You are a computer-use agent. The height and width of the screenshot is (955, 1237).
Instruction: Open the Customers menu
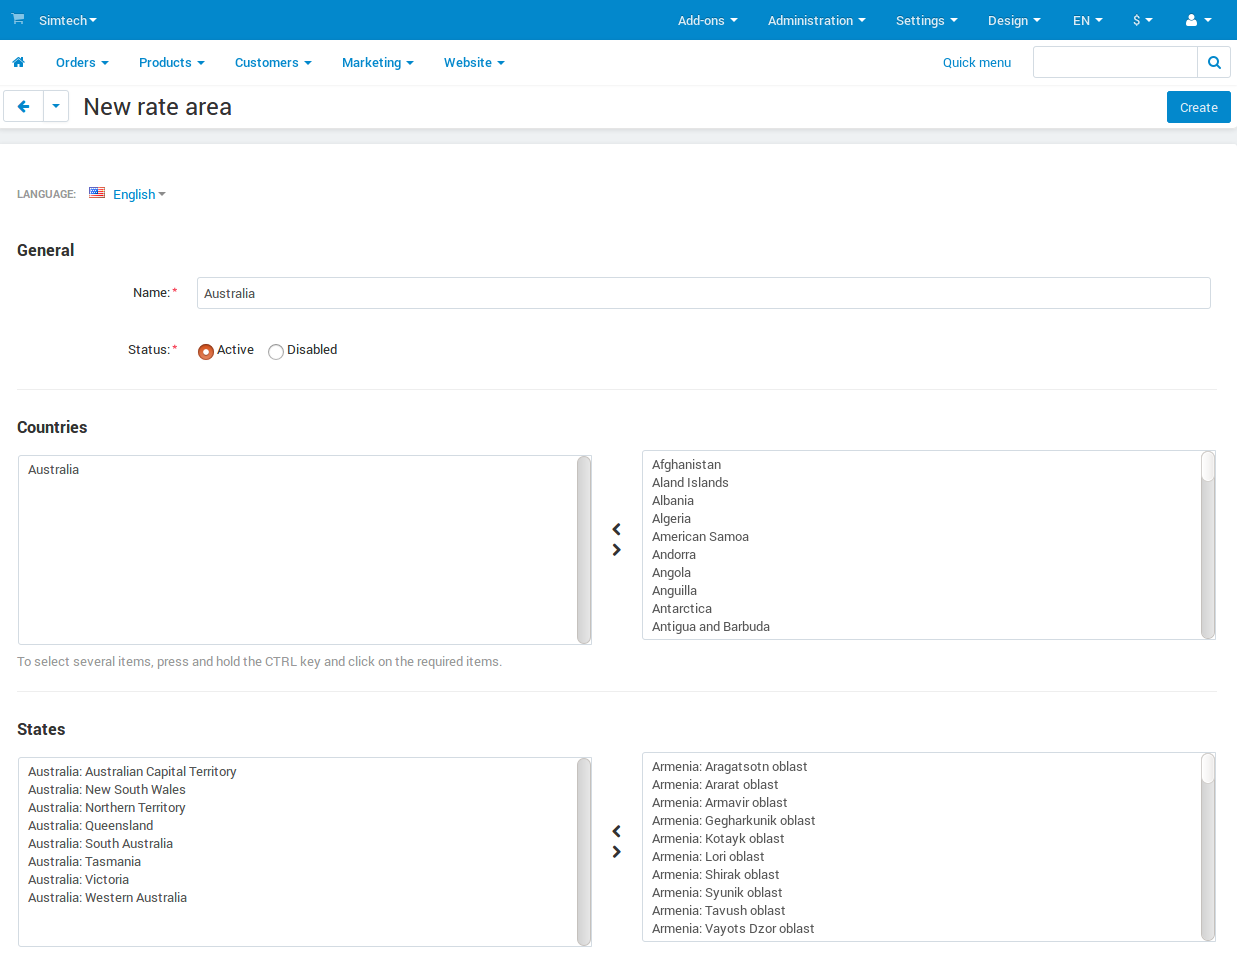click(x=273, y=62)
